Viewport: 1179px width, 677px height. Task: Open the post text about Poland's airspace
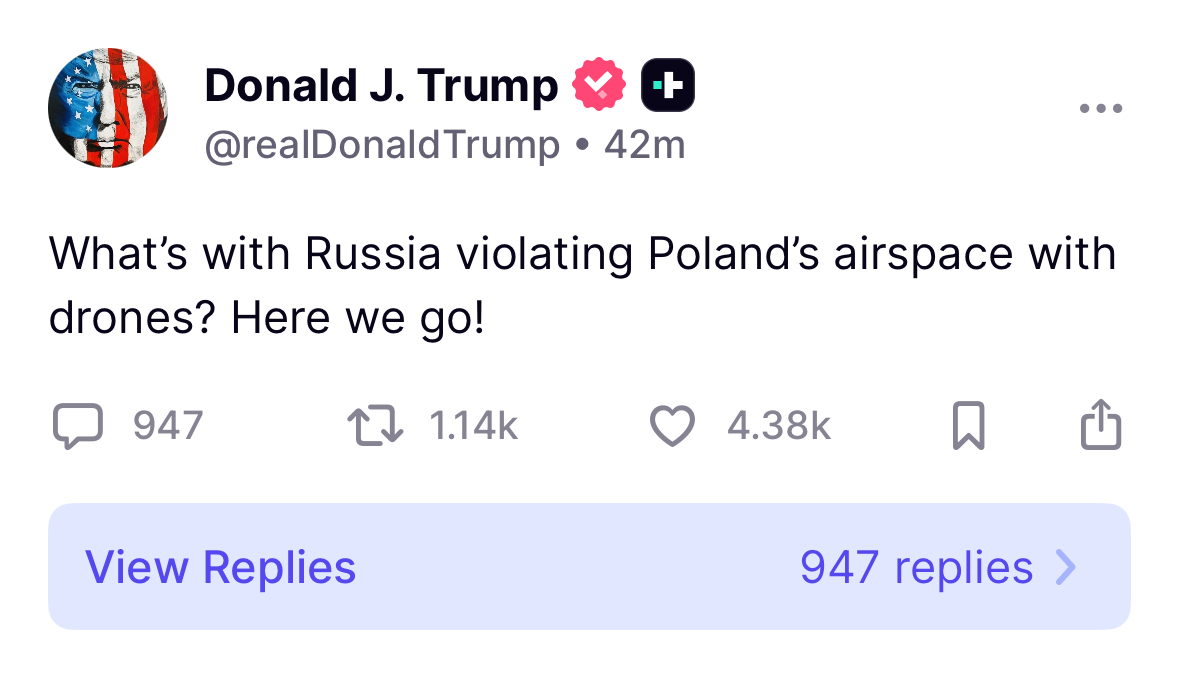coord(582,255)
